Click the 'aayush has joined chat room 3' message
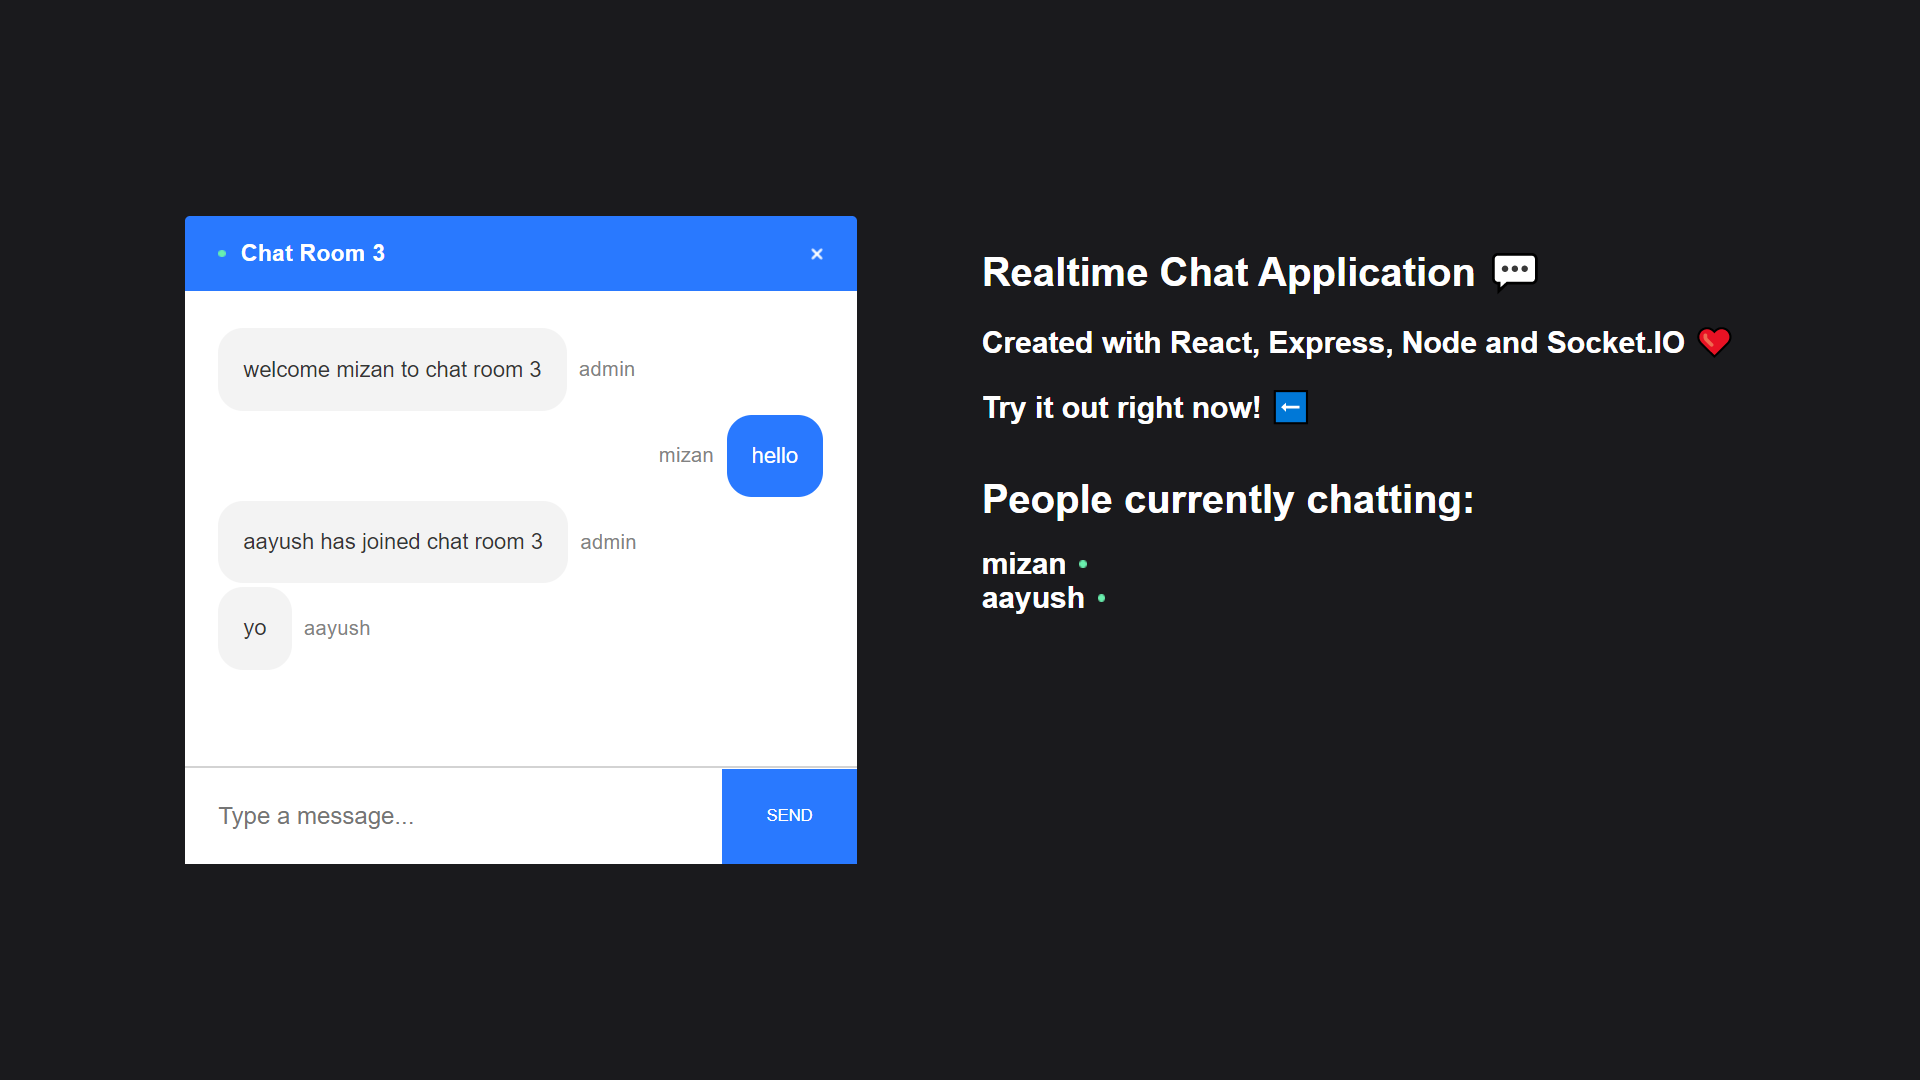Viewport: 1920px width, 1080px height. (392, 542)
